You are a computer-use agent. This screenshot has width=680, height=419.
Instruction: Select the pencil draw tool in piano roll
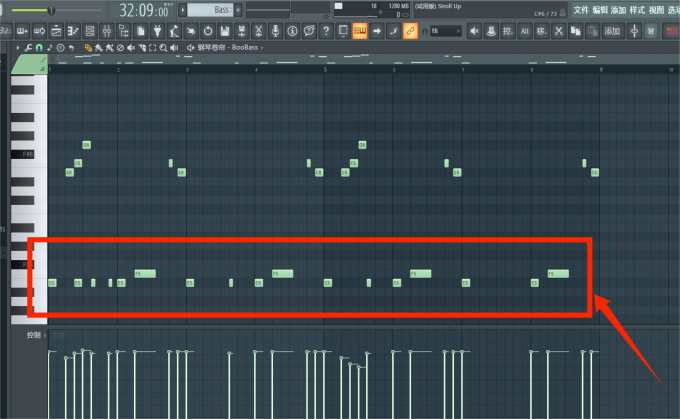click(88, 48)
